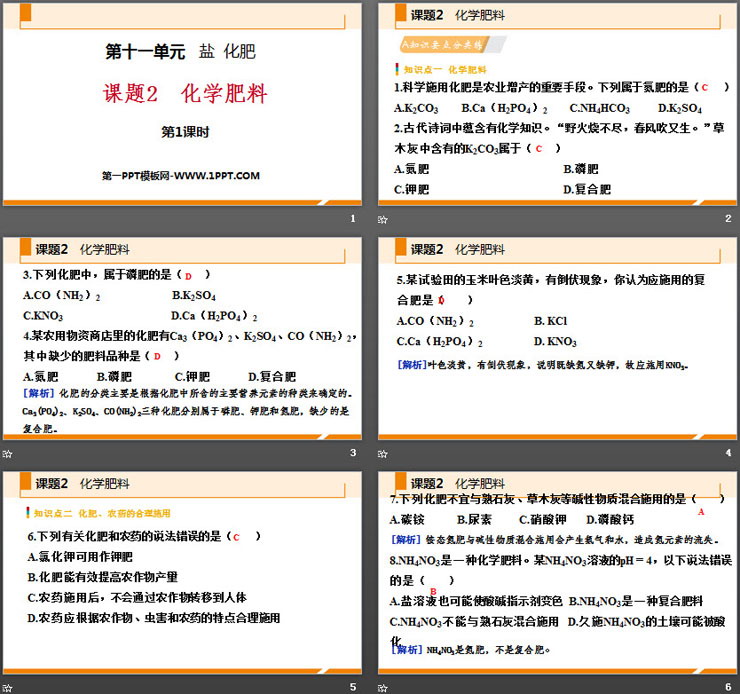Choose C.钾肥 in question 2

pos(412,188)
